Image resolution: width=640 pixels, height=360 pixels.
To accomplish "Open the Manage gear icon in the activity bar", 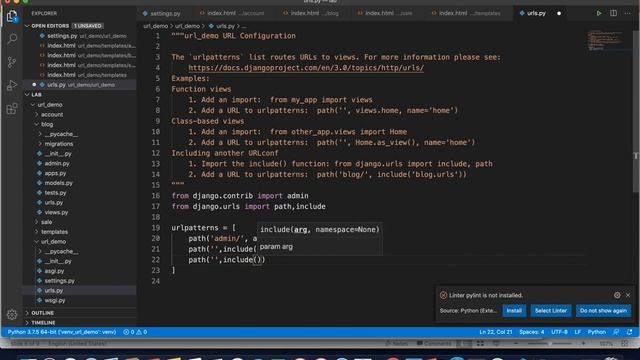I will pos(12,314).
